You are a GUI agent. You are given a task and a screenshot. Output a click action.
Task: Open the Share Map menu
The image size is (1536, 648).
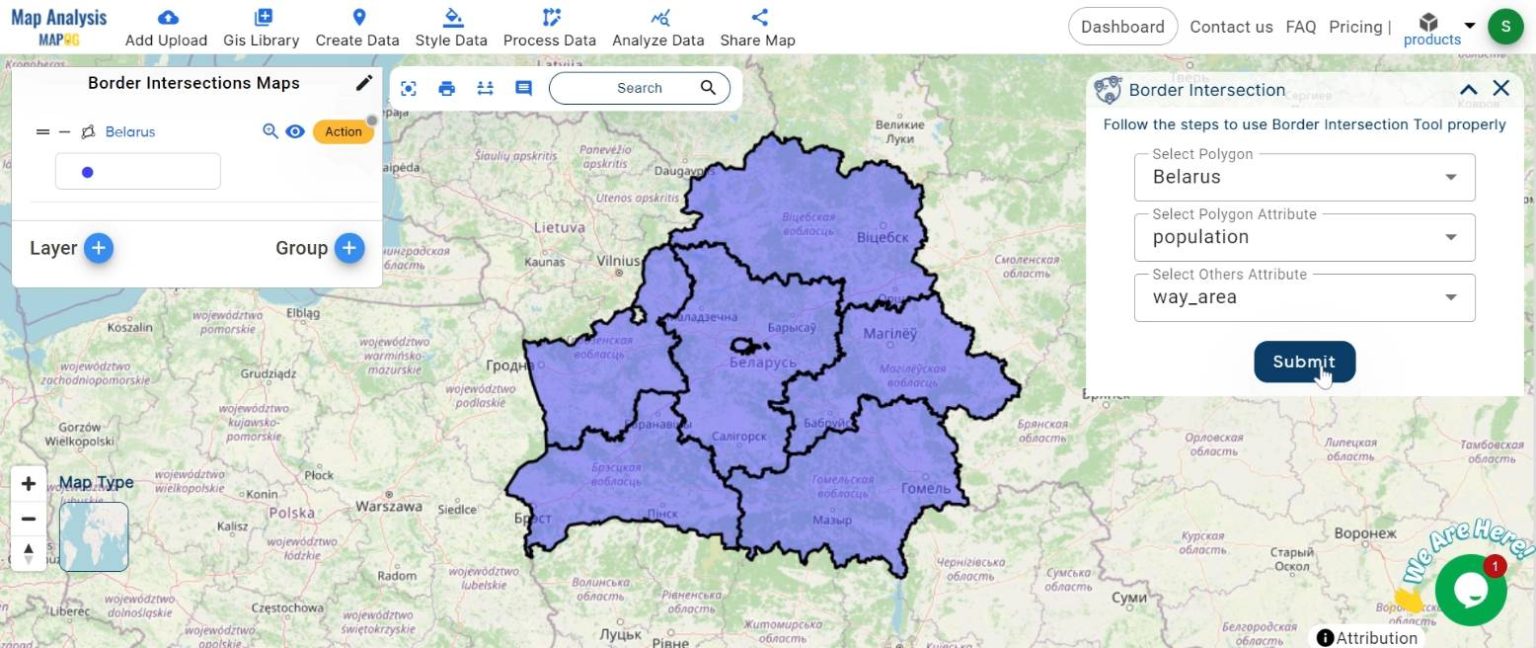point(758,28)
